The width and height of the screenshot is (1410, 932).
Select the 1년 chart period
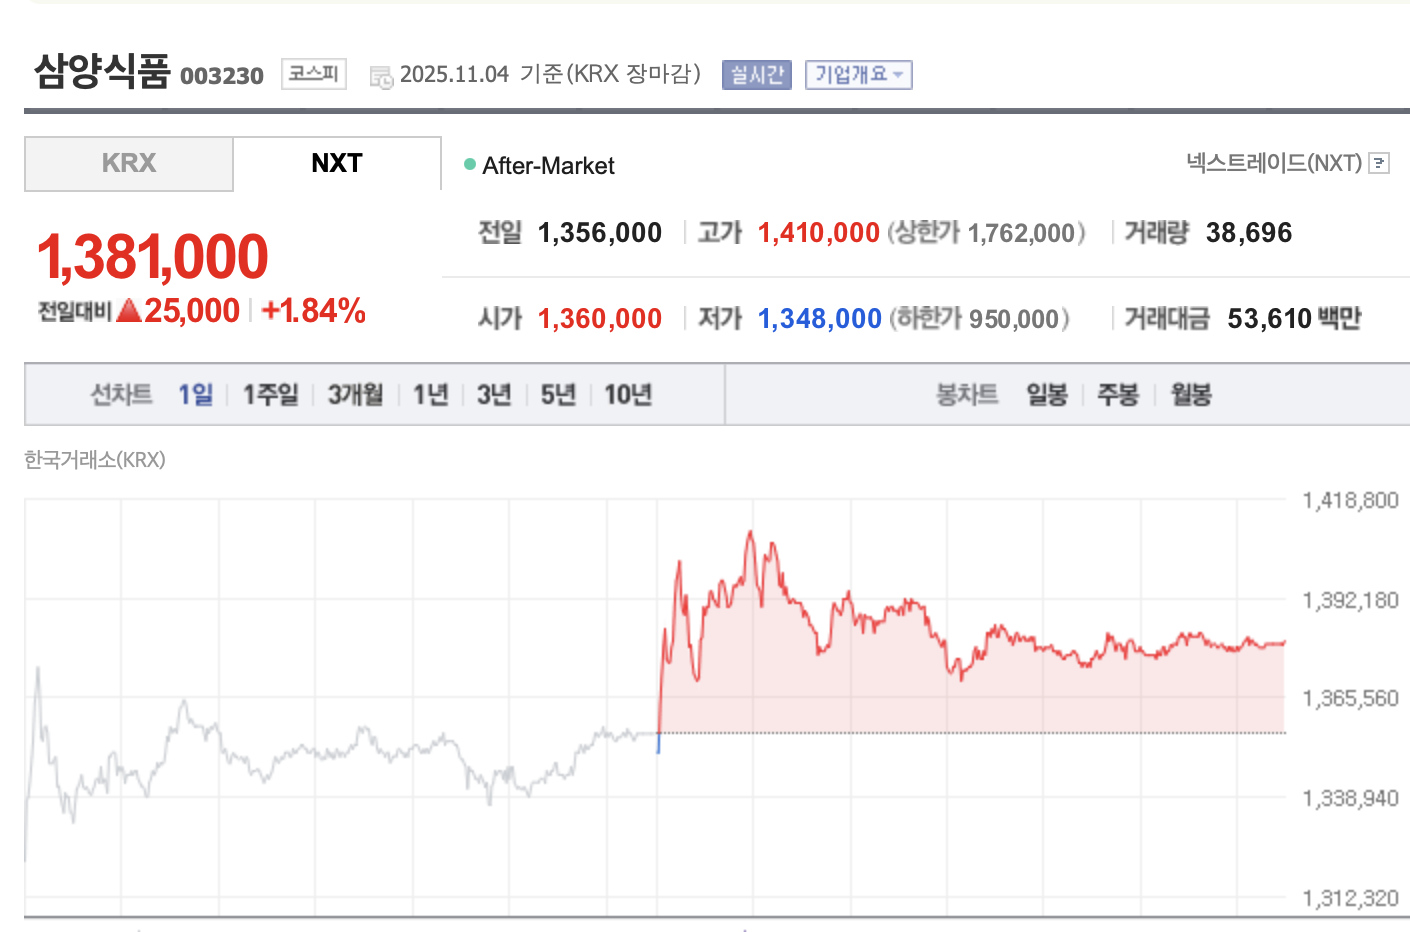430,394
